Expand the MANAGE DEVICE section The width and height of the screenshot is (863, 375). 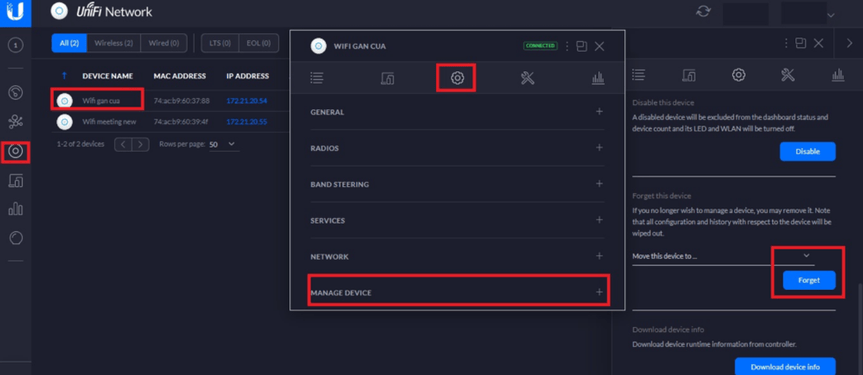457,292
